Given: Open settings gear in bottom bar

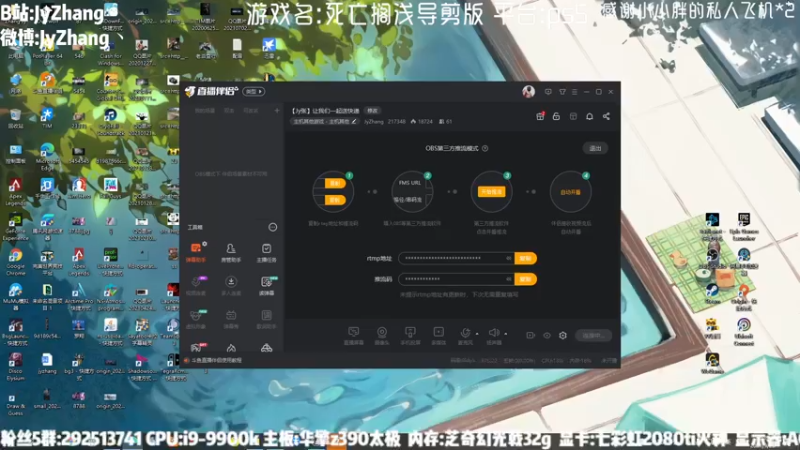Looking at the screenshot, I should 563,335.
